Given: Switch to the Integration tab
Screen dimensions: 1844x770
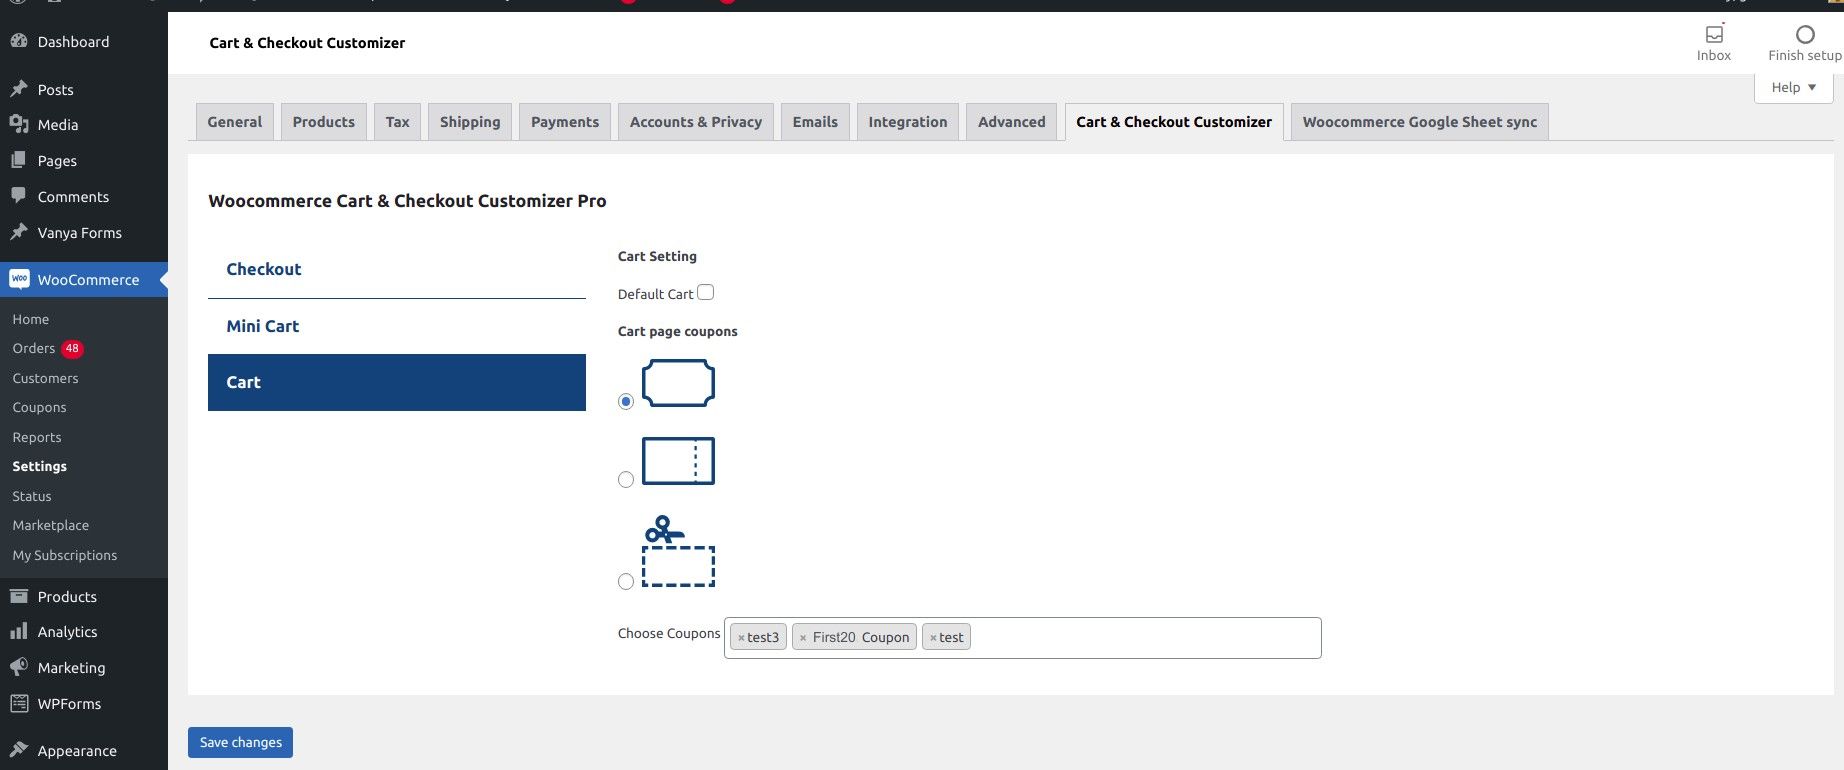Looking at the screenshot, I should pyautogui.click(x=908, y=122).
